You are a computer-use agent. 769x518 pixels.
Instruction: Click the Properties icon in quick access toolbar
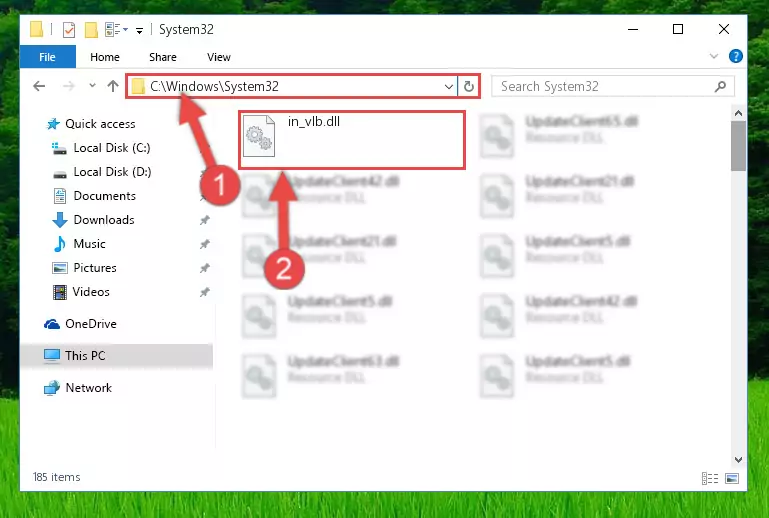[x=69, y=30]
